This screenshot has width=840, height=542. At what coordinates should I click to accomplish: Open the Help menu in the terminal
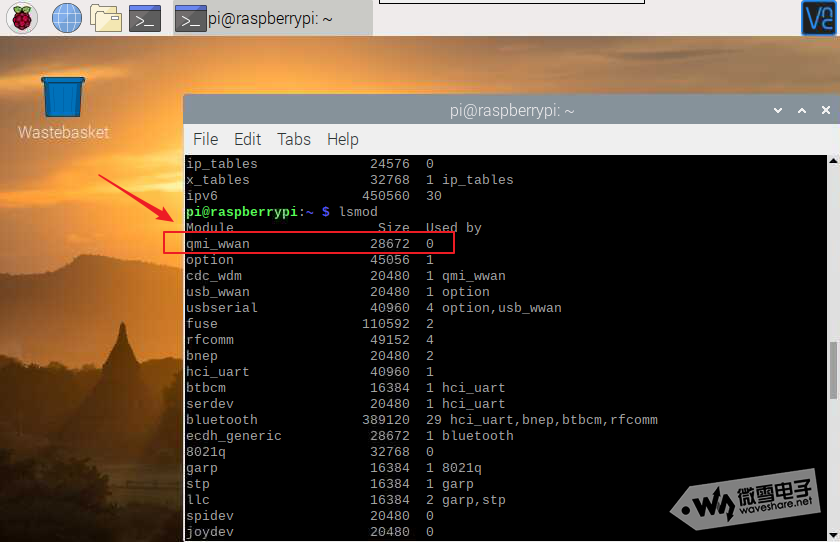pos(342,139)
